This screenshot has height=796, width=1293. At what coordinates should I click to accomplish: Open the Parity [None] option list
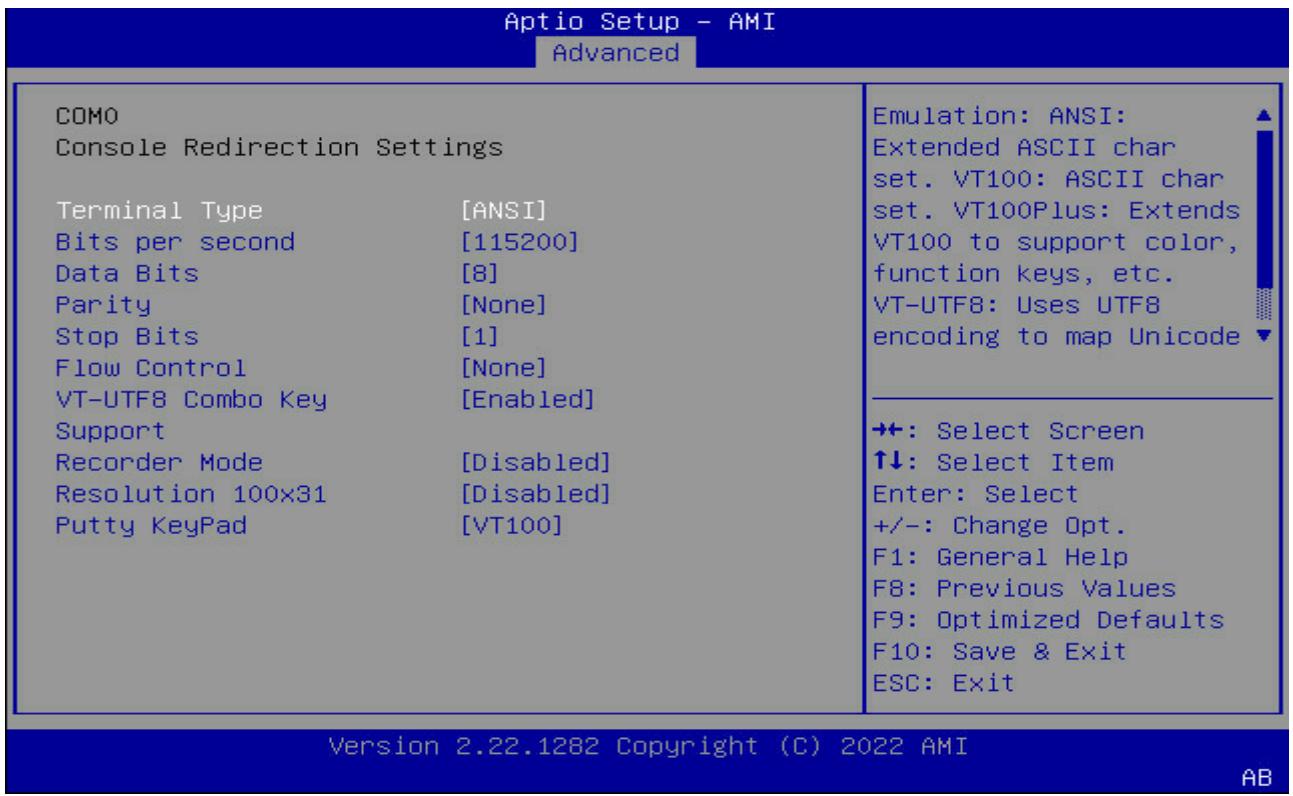501,303
